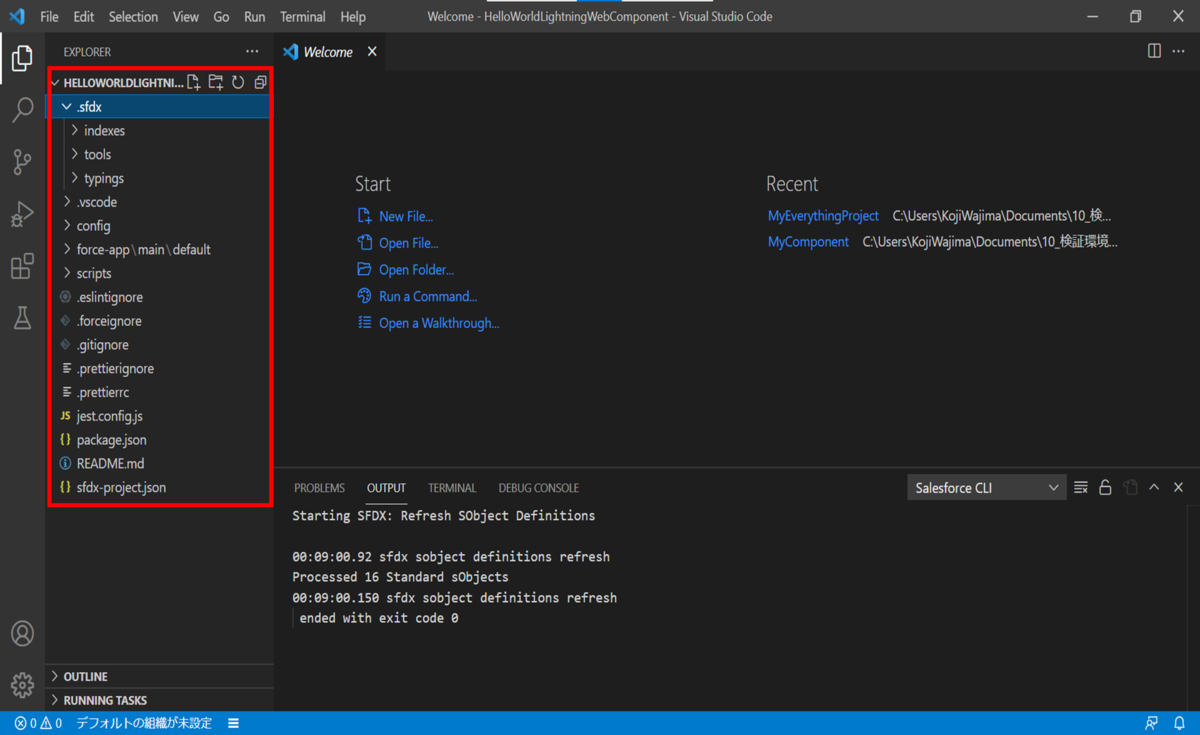Toggle output scroll lock
The height and width of the screenshot is (735, 1200).
point(1105,488)
